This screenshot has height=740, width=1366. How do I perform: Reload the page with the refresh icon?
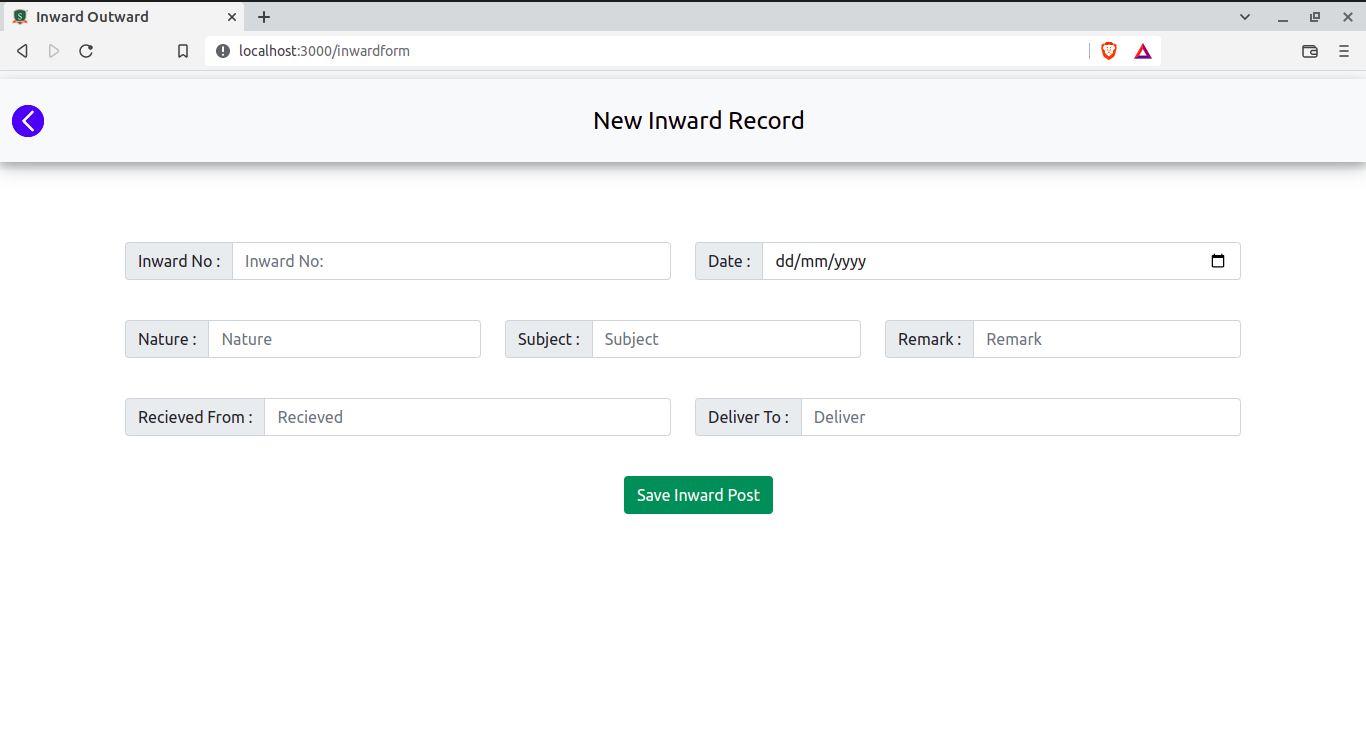(x=86, y=50)
